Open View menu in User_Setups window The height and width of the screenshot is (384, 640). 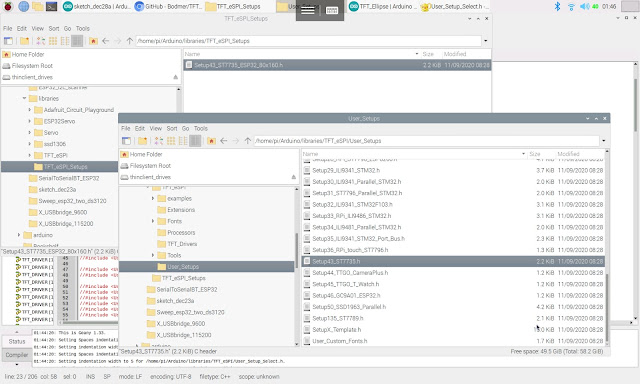point(156,128)
